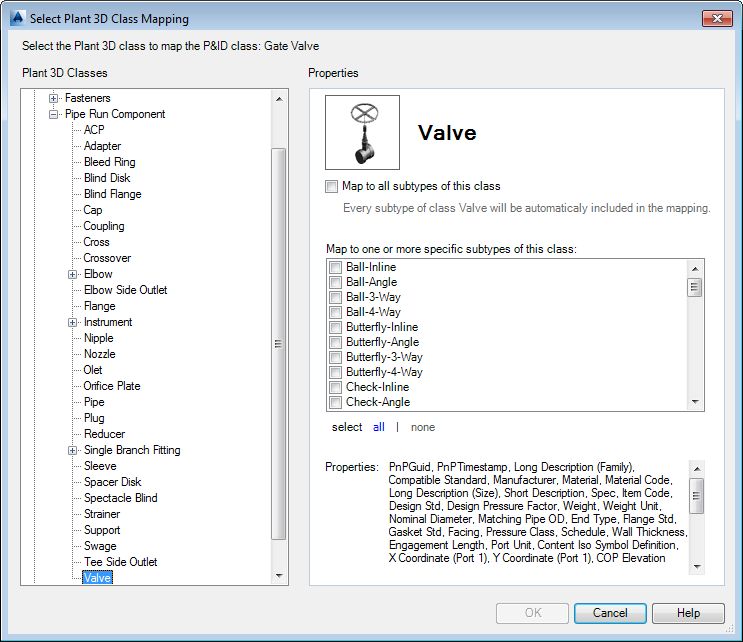The width and height of the screenshot is (743, 642).
Task: Click the disabled OK button
Action: [x=533, y=613]
